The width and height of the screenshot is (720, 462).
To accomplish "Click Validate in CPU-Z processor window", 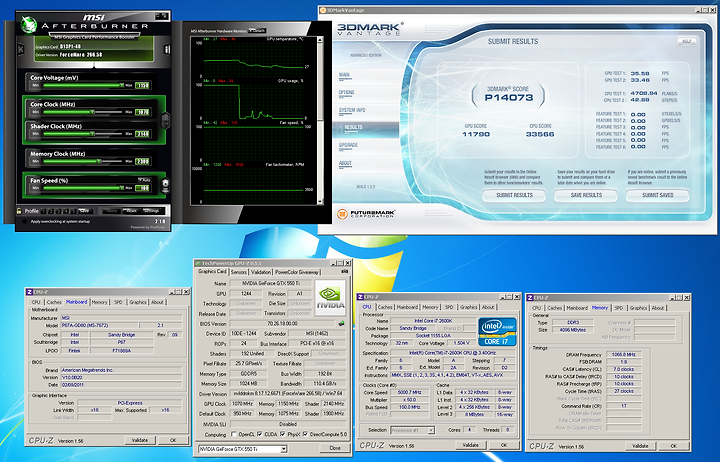I will pos(470,445).
